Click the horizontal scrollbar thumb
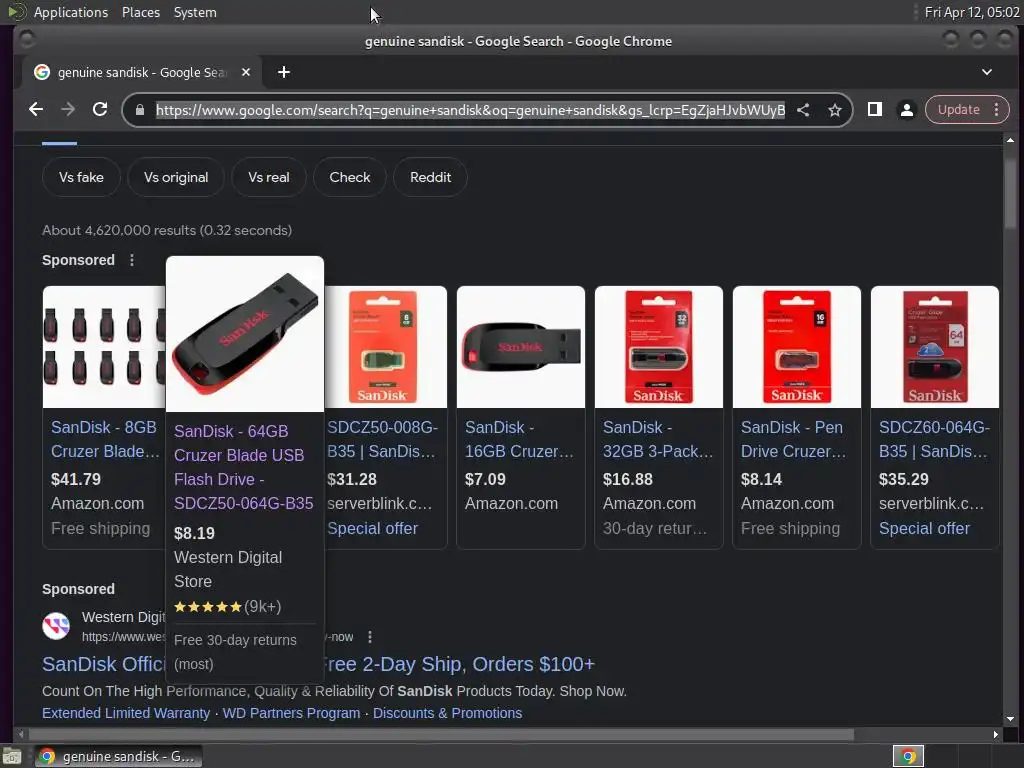Screen dimensions: 1024x768 click(x=441, y=735)
